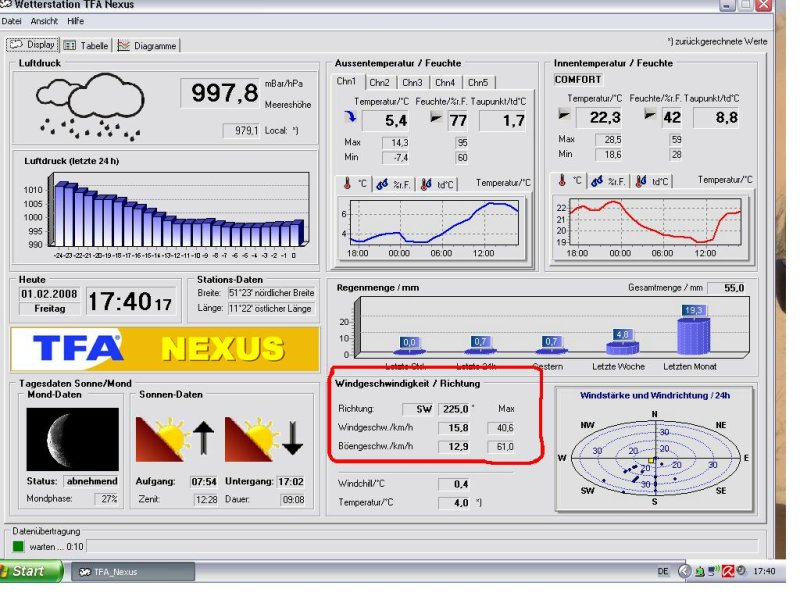Click wind speed value 15,8

coord(454,428)
